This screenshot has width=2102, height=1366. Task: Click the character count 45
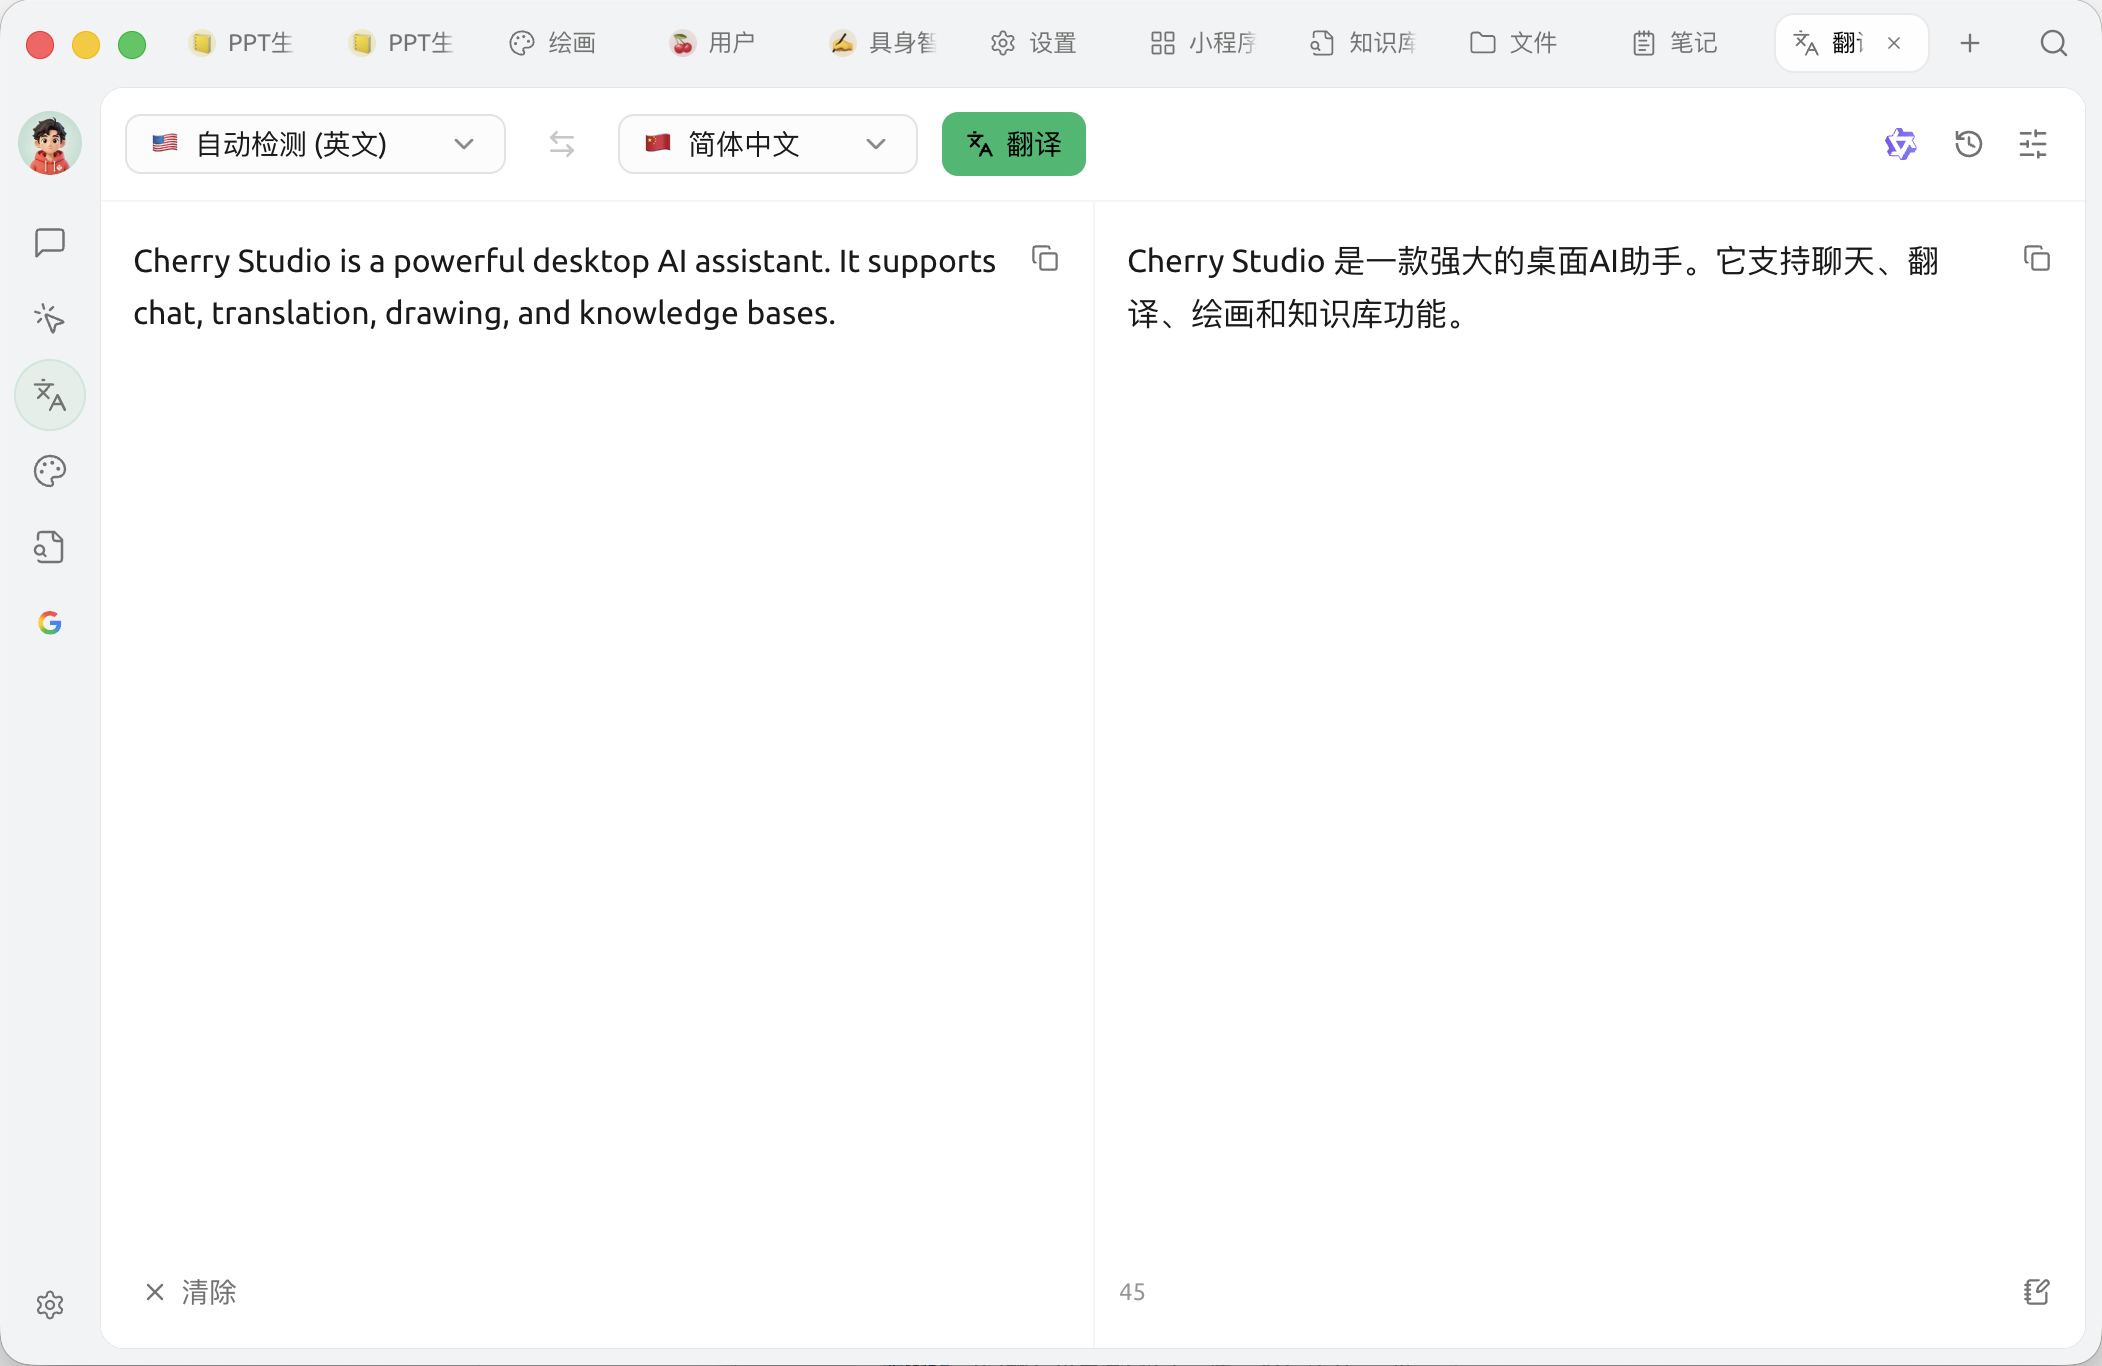(x=1132, y=1292)
